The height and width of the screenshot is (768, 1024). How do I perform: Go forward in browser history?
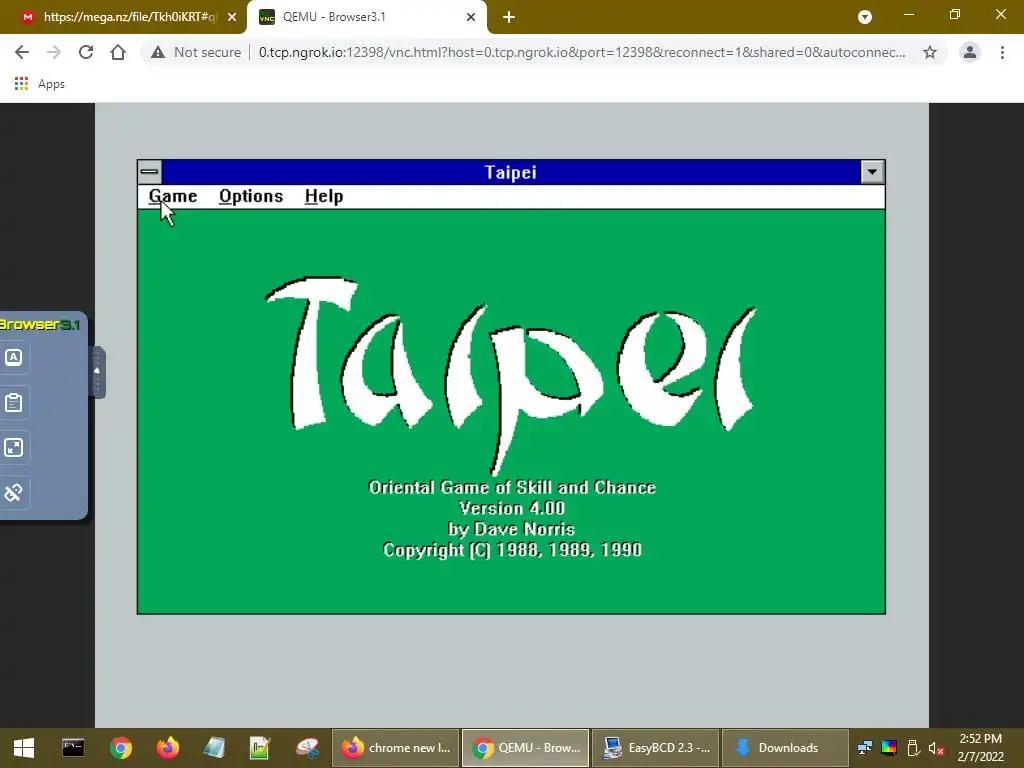54,52
